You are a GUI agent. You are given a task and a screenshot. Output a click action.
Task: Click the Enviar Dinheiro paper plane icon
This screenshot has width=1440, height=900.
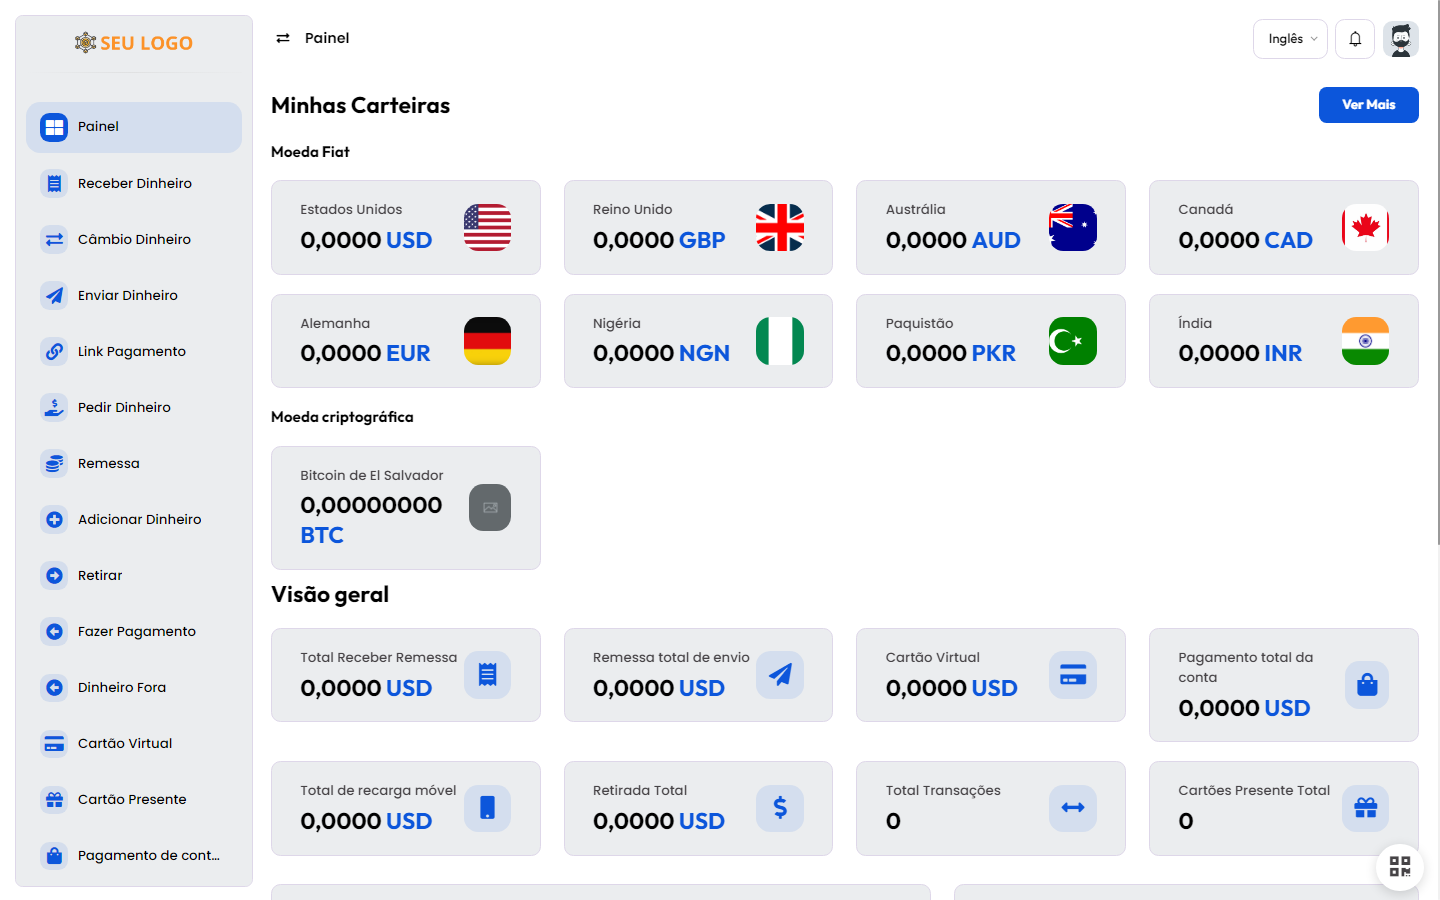pos(54,295)
